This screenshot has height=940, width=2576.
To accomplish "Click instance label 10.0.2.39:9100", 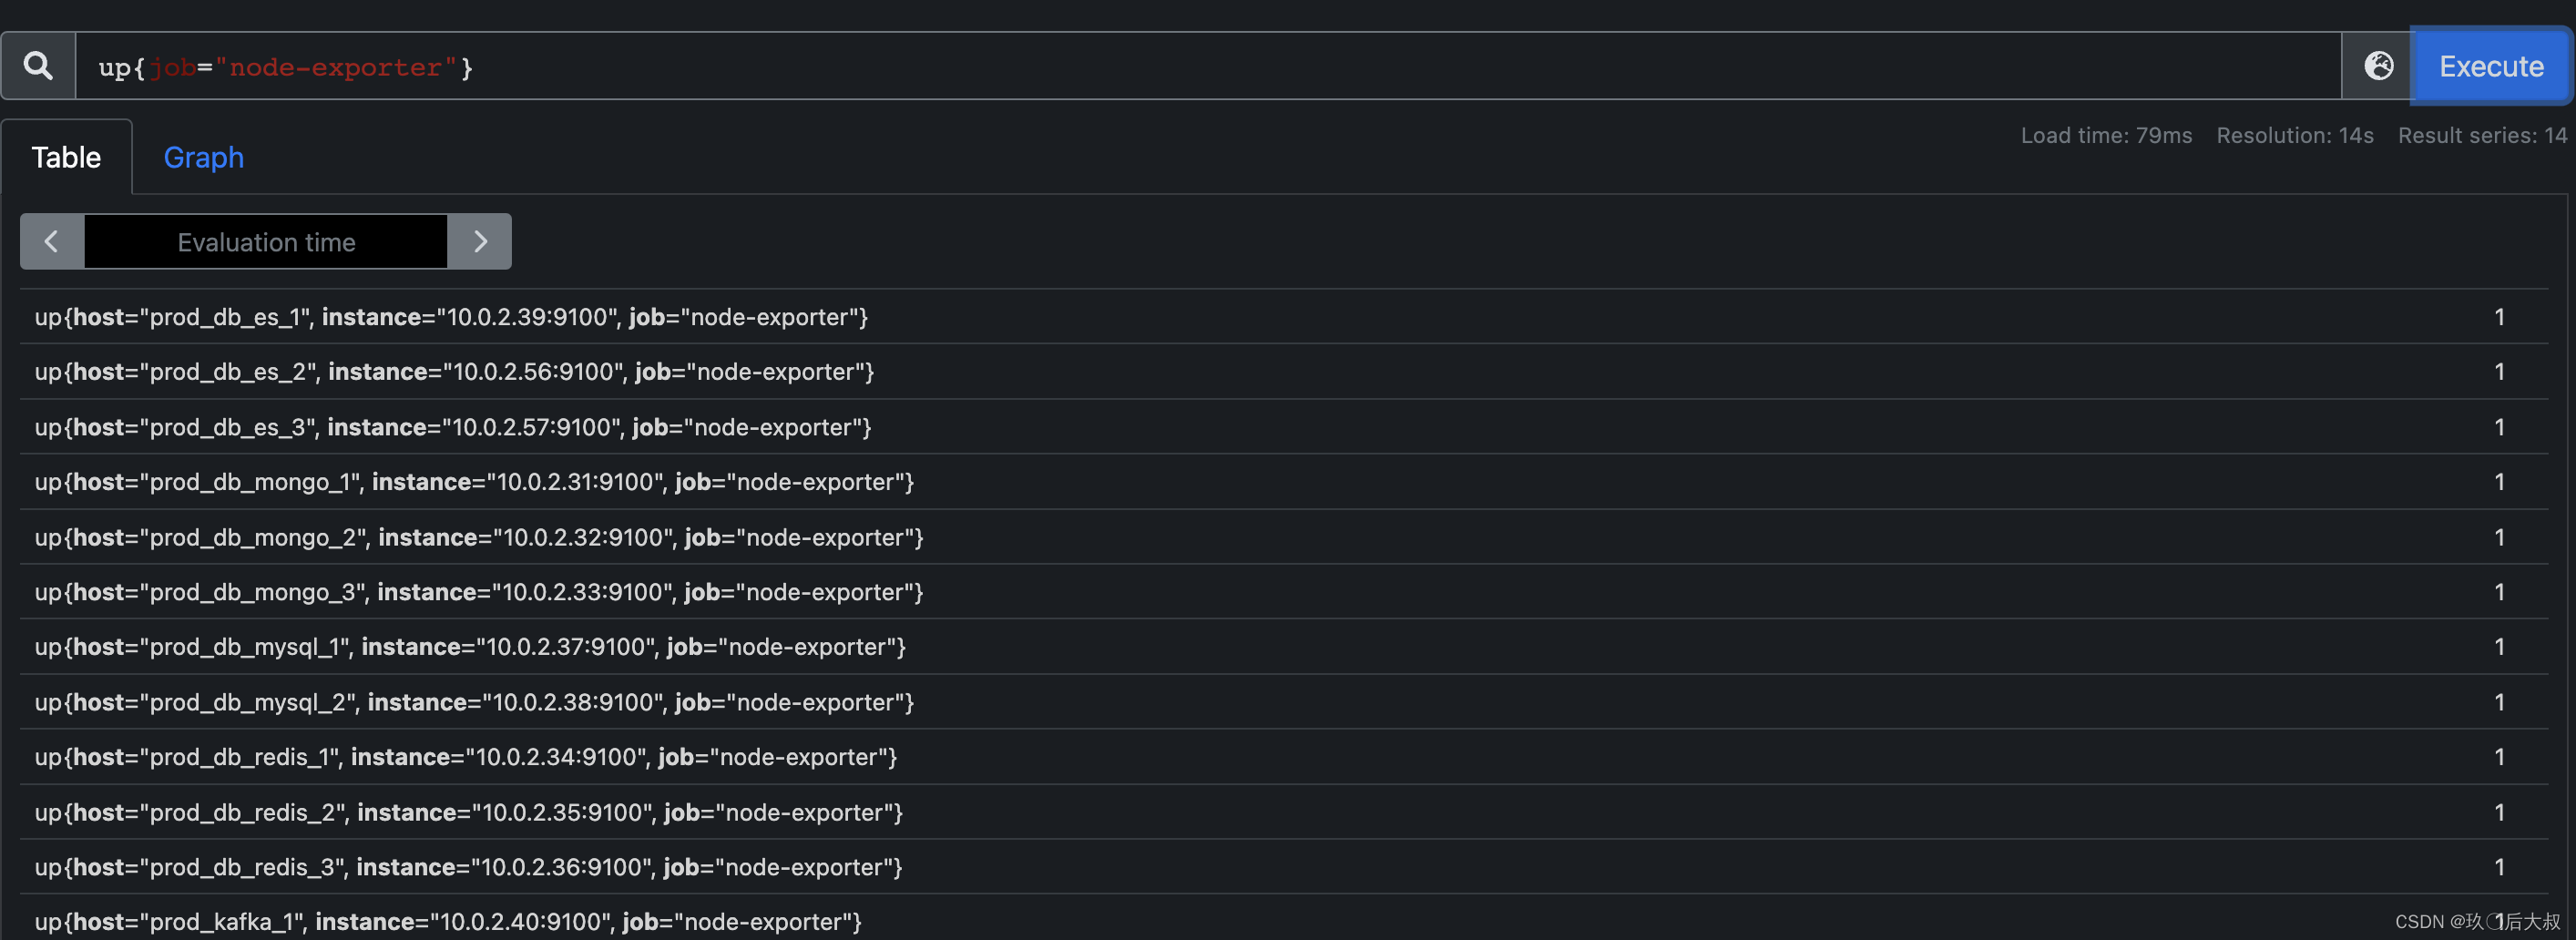I will (x=525, y=317).
